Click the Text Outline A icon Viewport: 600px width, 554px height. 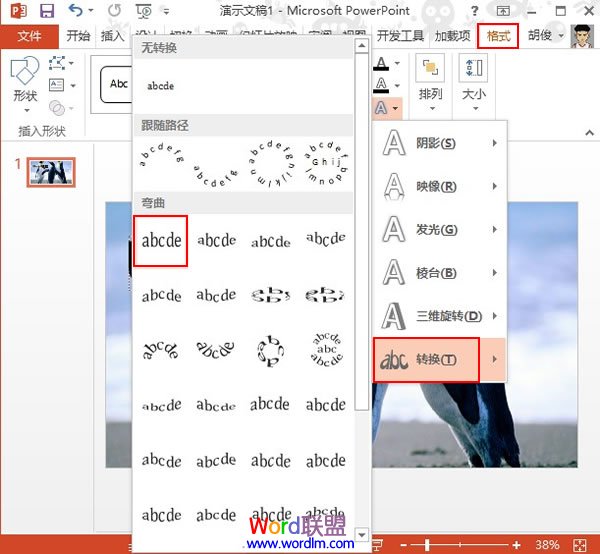(x=382, y=85)
